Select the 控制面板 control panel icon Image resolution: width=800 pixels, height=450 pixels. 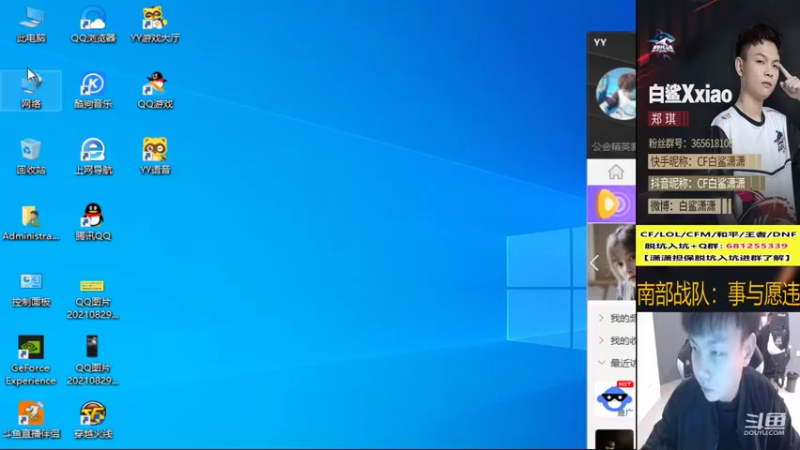(31, 289)
